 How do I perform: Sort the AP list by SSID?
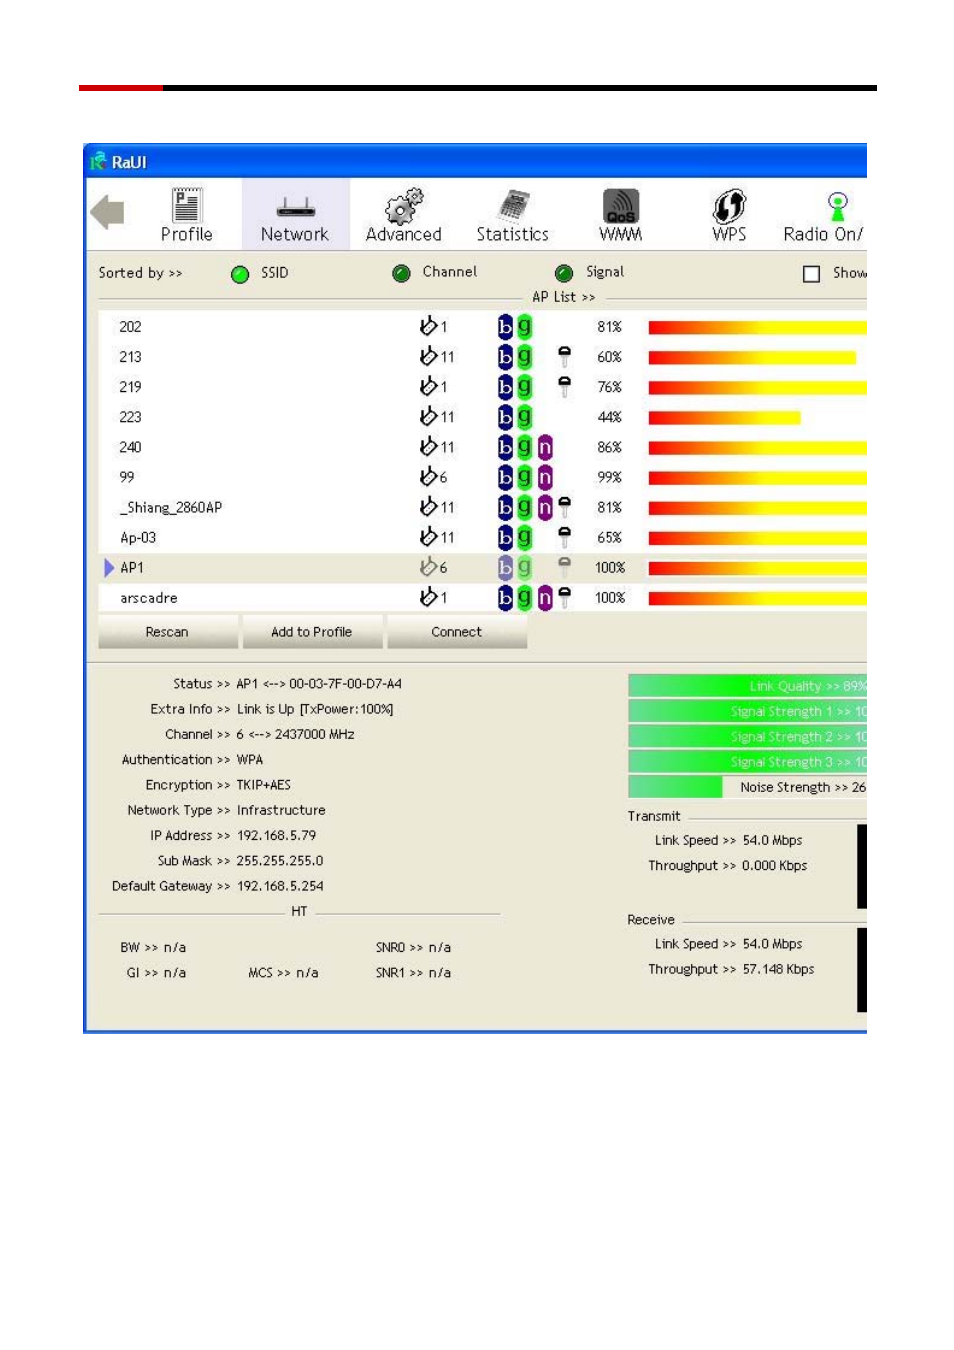pos(240,274)
